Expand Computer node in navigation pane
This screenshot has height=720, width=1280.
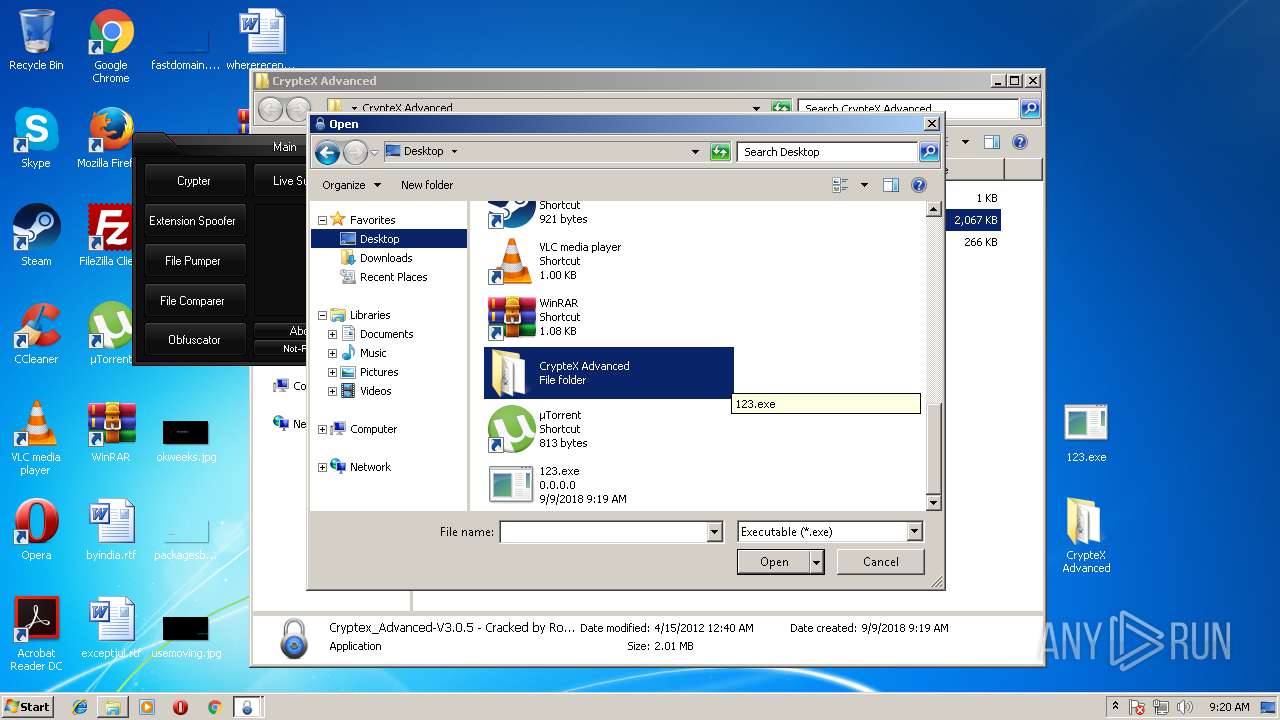[x=322, y=429]
